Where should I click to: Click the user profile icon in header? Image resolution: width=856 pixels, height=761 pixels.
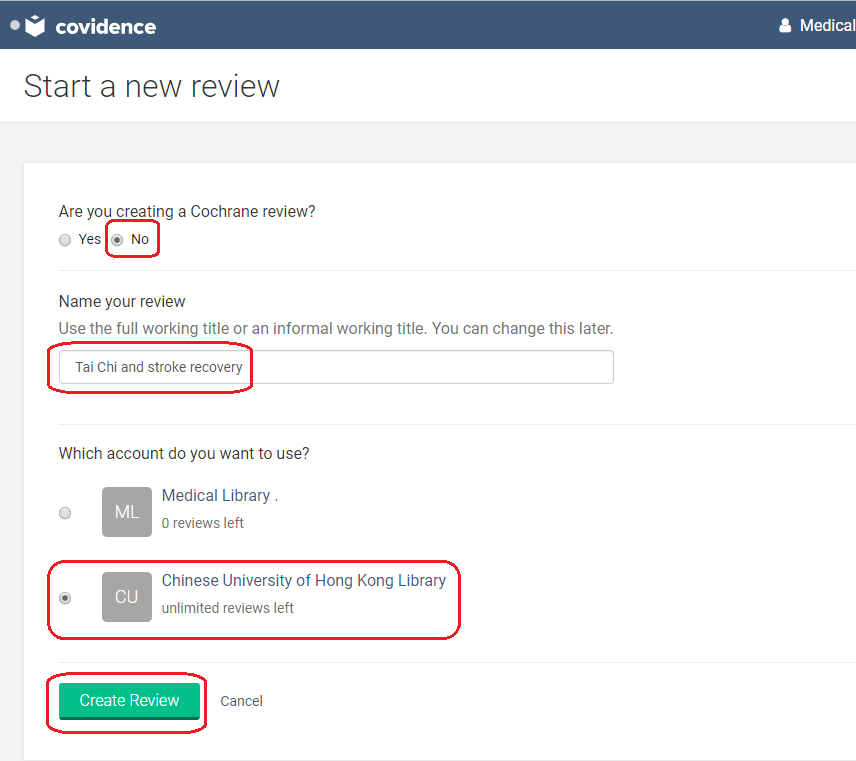pyautogui.click(x=785, y=25)
